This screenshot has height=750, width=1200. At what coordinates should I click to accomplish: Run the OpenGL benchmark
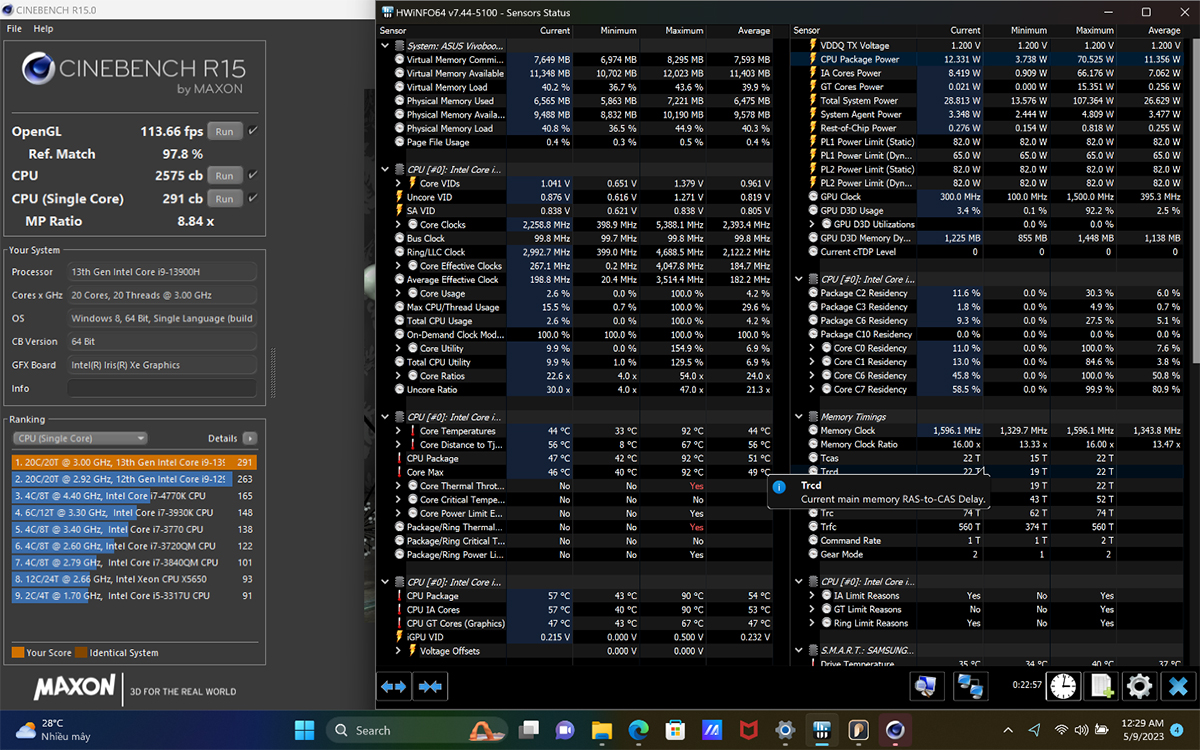225,132
